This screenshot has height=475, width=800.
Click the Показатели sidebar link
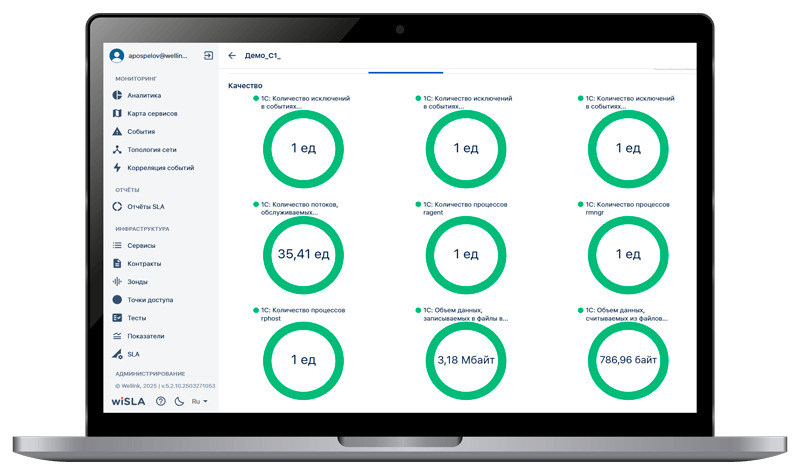pos(145,336)
